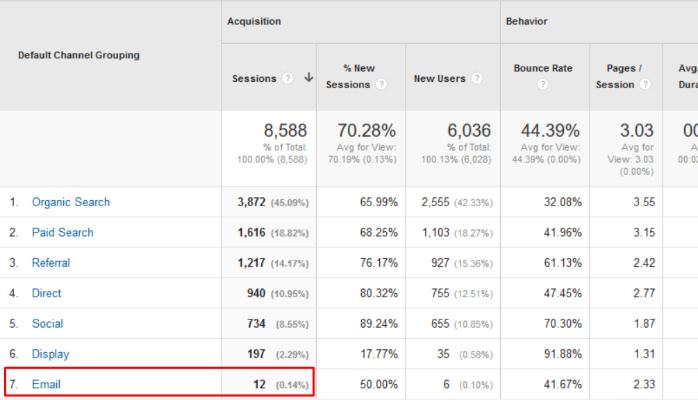Click Display new sessions 17.77%

[379, 354]
